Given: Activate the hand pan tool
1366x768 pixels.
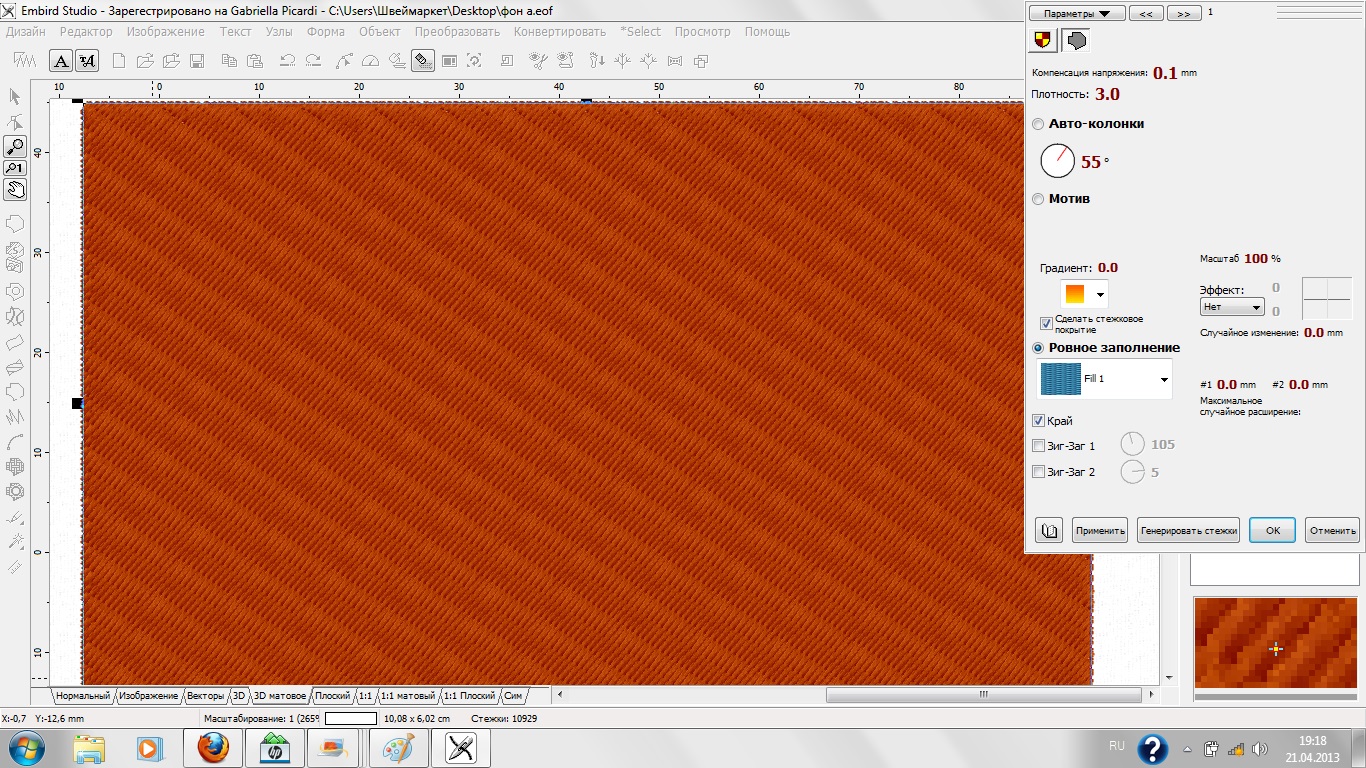Looking at the screenshot, I should coord(15,189).
